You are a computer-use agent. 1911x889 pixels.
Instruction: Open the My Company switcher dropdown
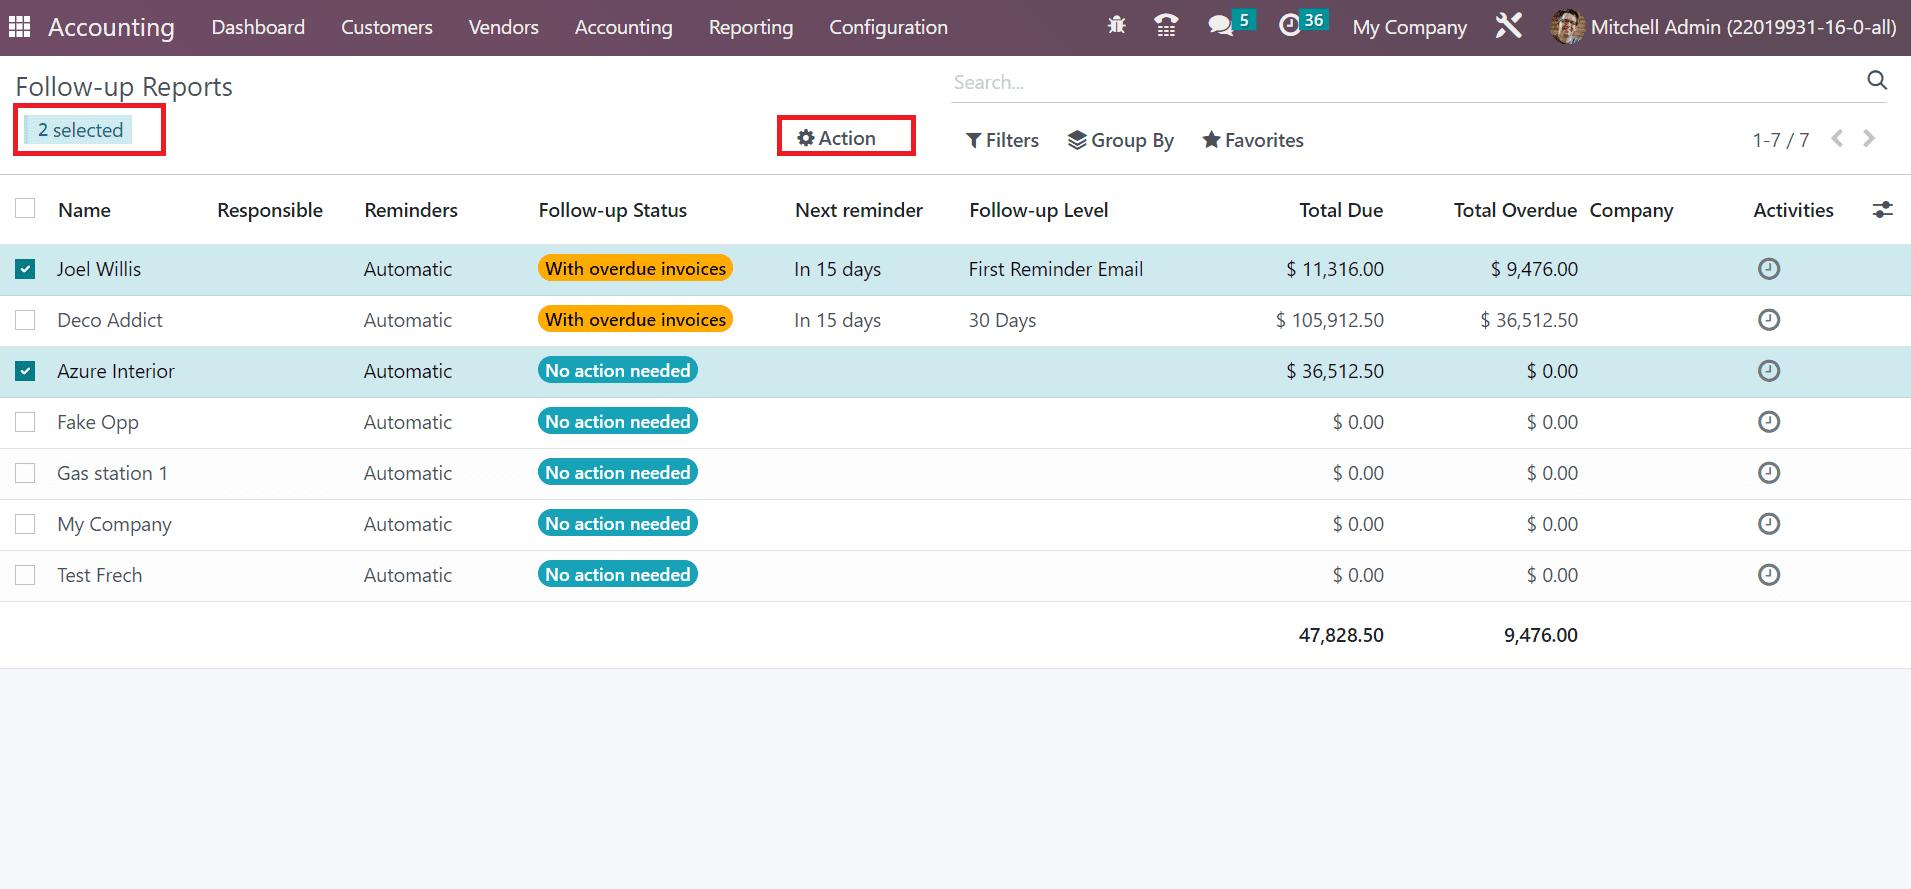pyautogui.click(x=1409, y=27)
